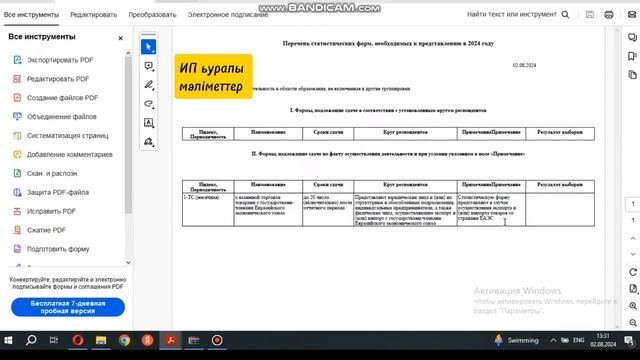Click the Create PDF files icon

pyautogui.click(x=17, y=98)
